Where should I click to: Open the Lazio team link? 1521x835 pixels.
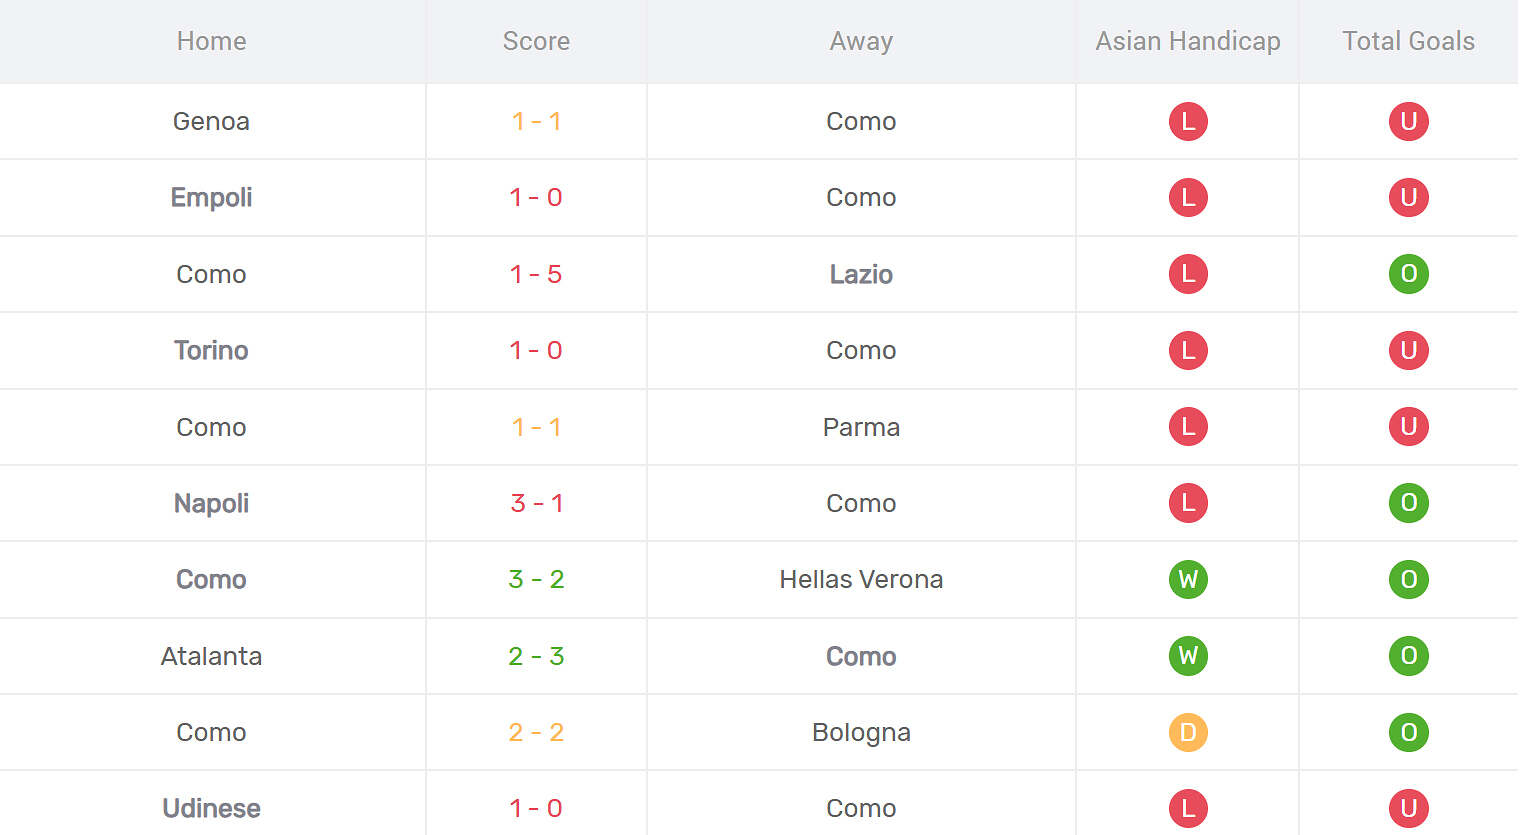(x=861, y=274)
